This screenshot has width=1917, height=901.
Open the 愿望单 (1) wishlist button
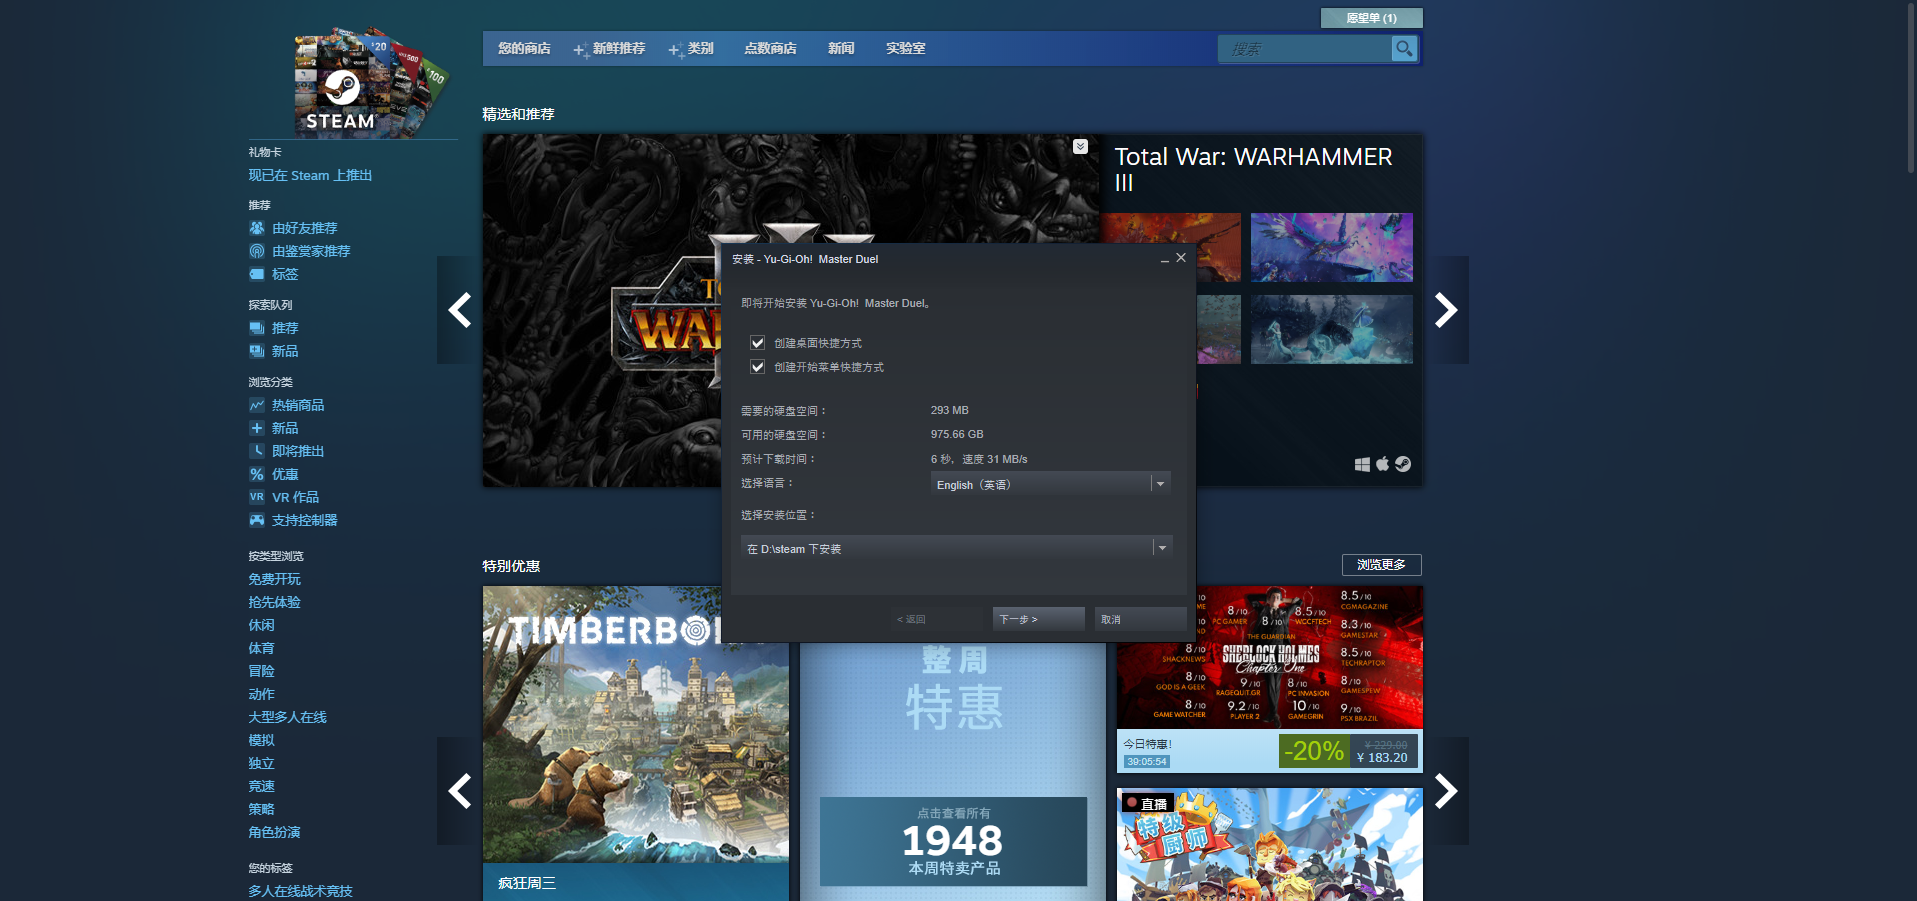click(x=1371, y=18)
